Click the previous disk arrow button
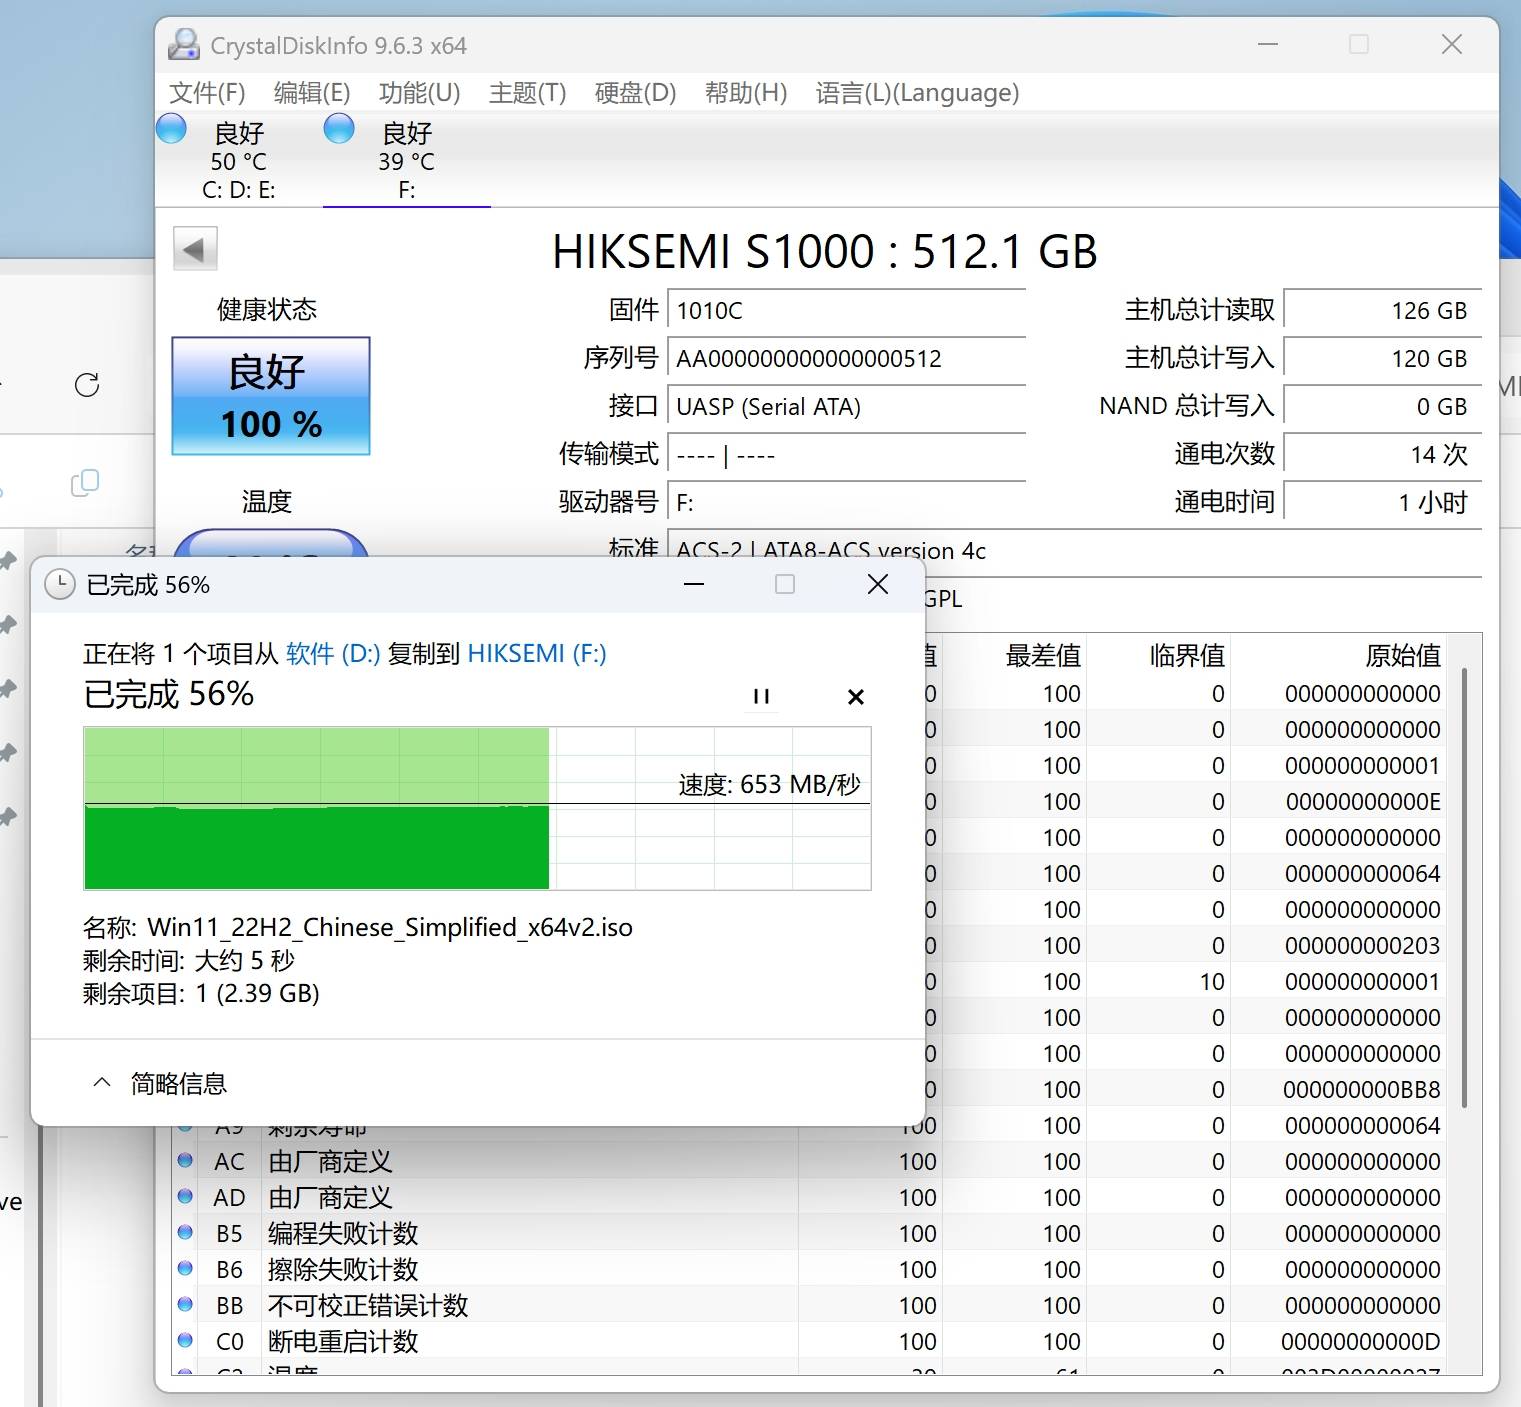1521x1407 pixels. point(195,249)
